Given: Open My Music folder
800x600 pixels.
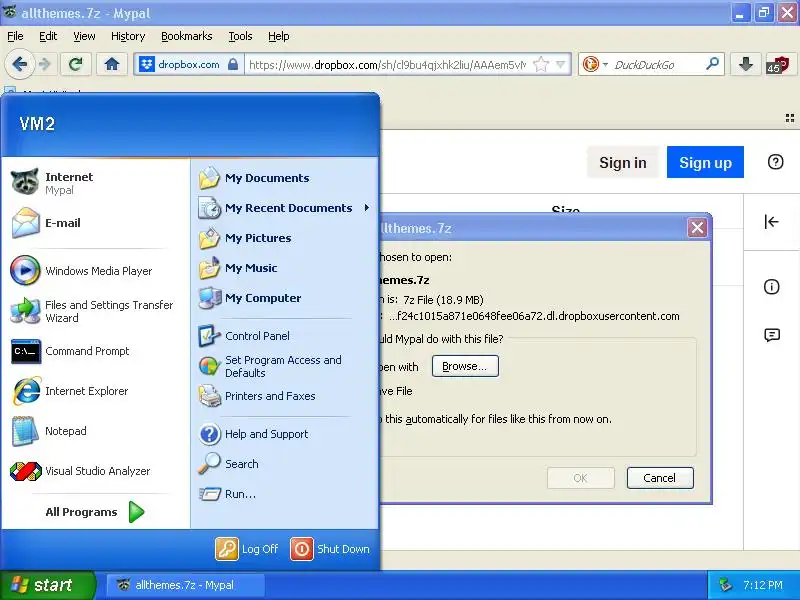Looking at the screenshot, I should pyautogui.click(x=284, y=268).
